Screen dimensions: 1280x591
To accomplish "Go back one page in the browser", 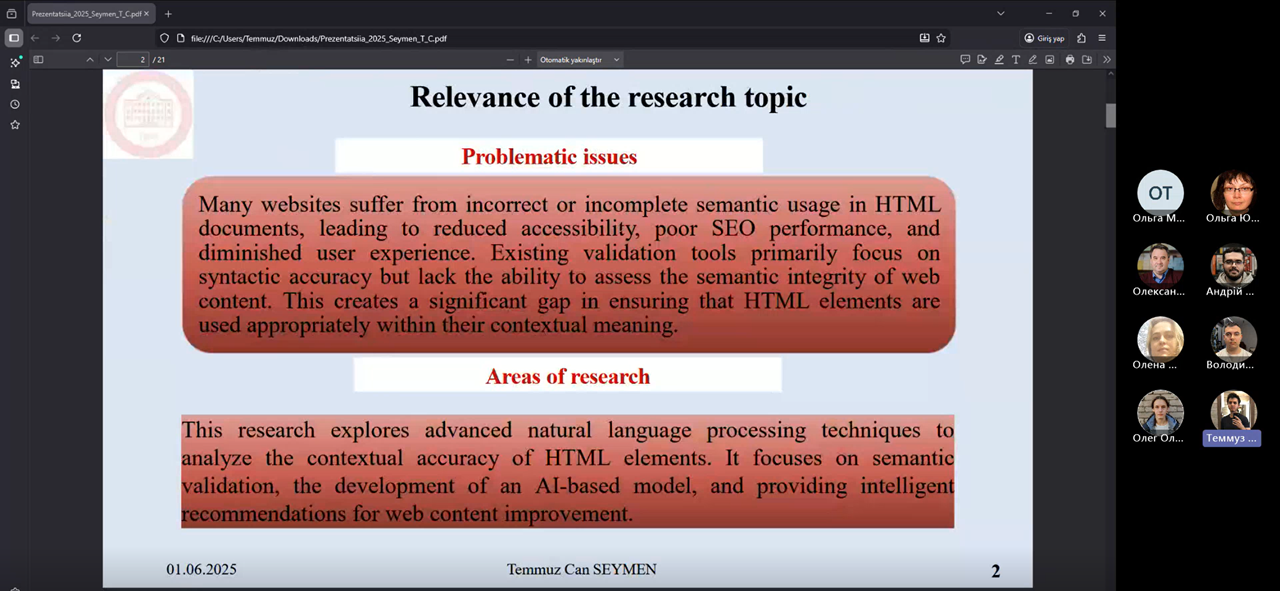I will [35, 38].
